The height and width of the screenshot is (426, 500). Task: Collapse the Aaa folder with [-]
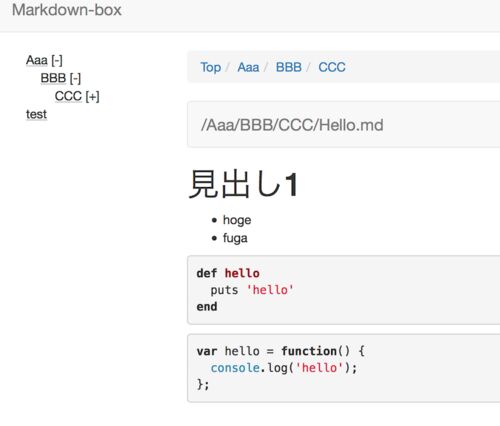[x=57, y=61]
